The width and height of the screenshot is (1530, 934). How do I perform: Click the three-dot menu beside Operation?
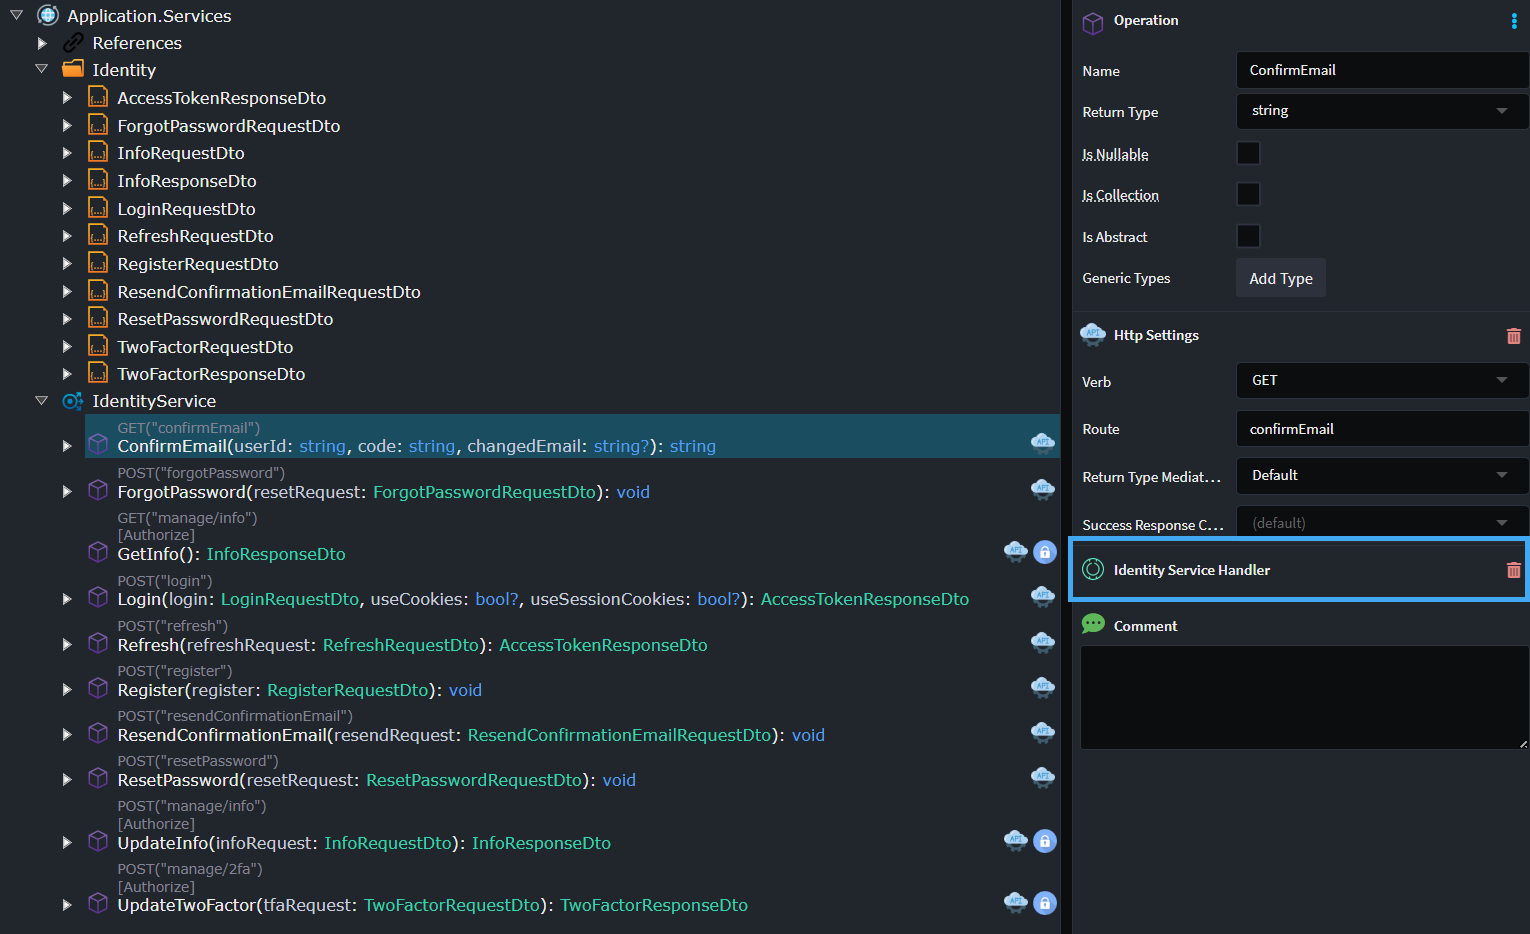click(x=1513, y=21)
